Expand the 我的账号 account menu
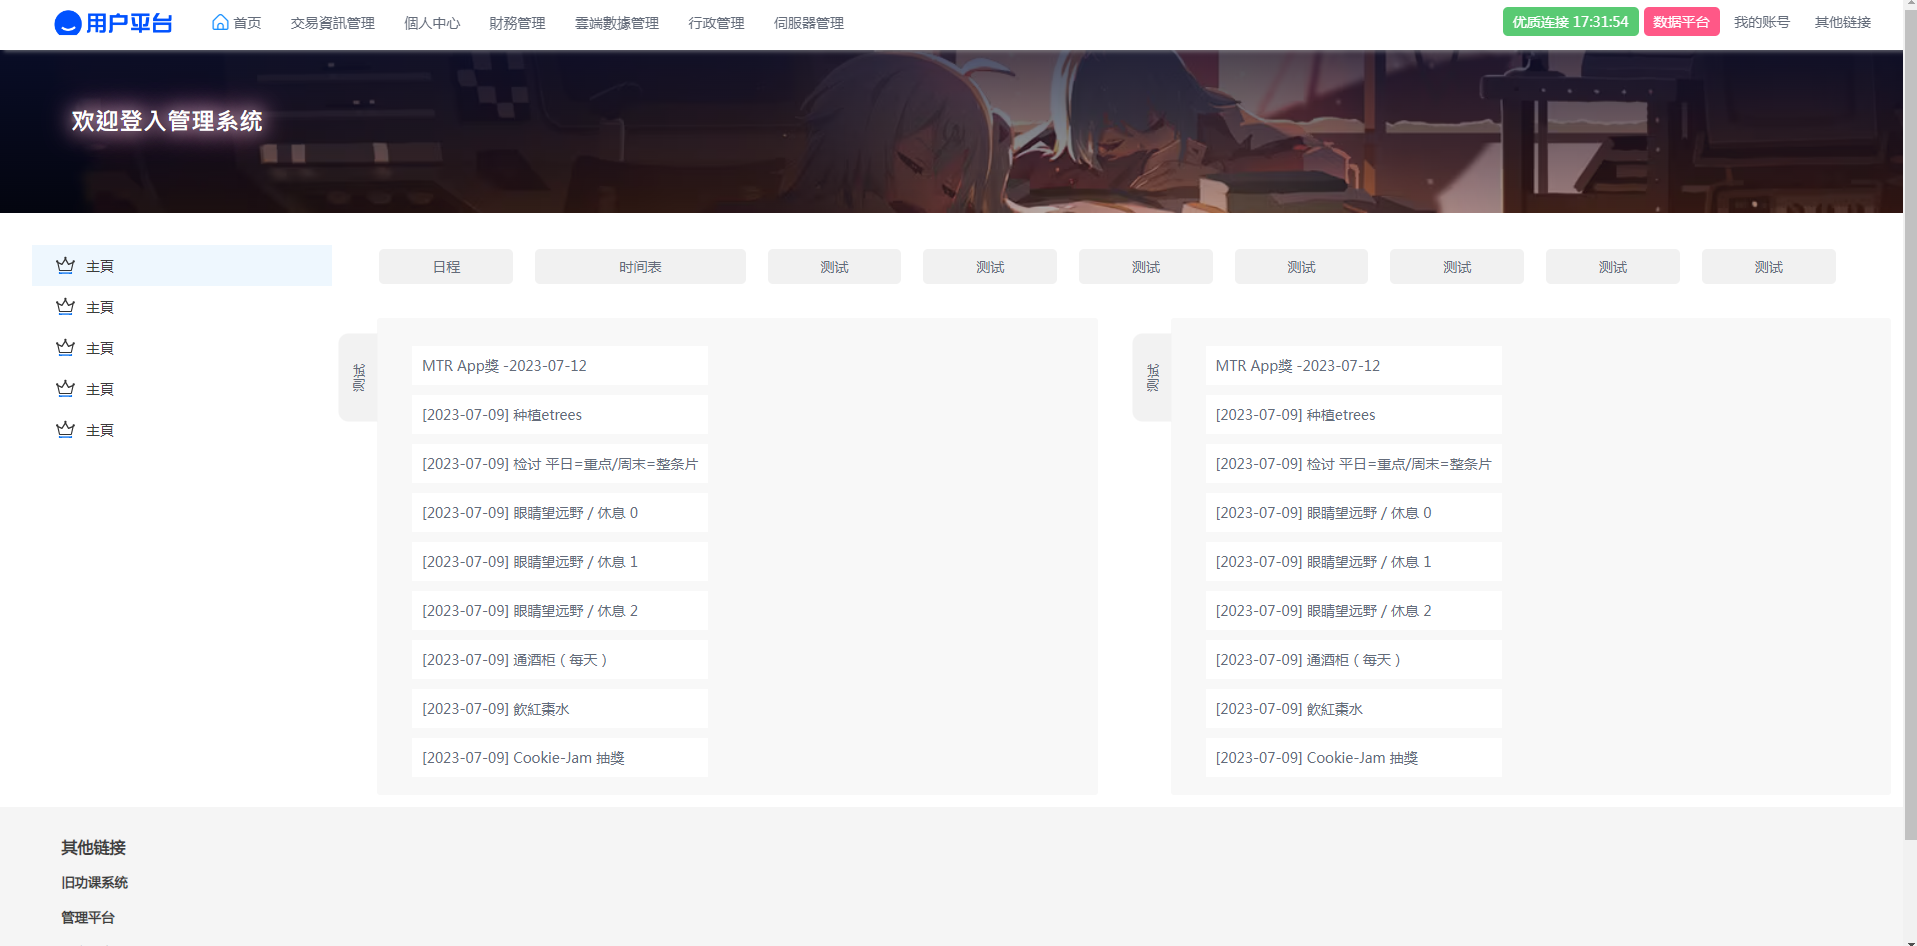 [x=1761, y=22]
